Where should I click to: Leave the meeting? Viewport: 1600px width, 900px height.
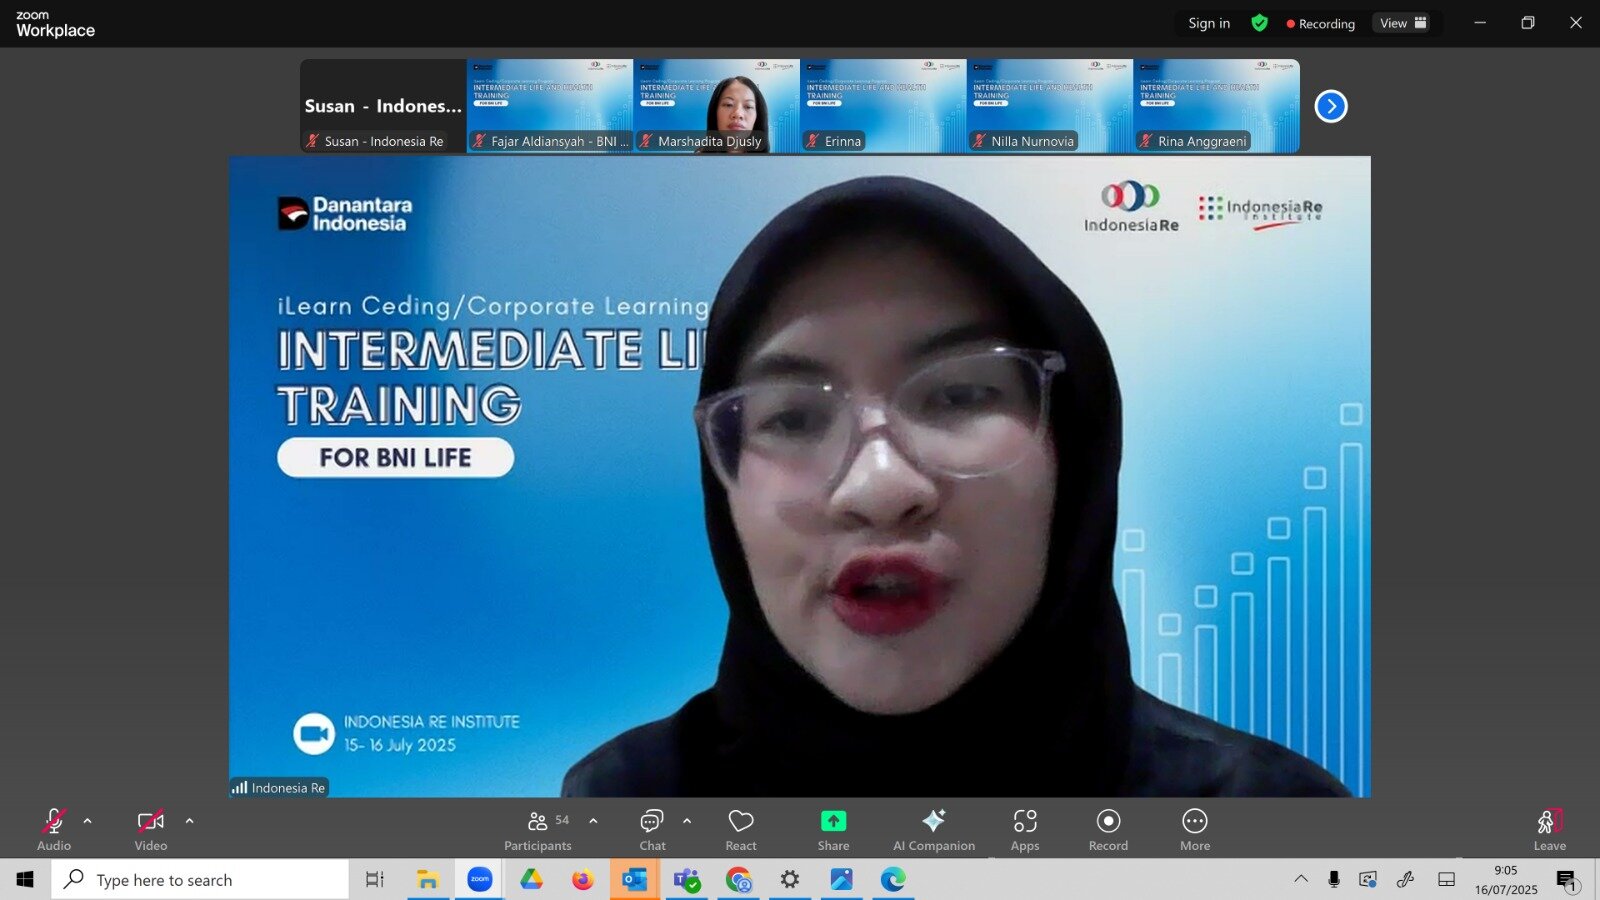pyautogui.click(x=1550, y=830)
